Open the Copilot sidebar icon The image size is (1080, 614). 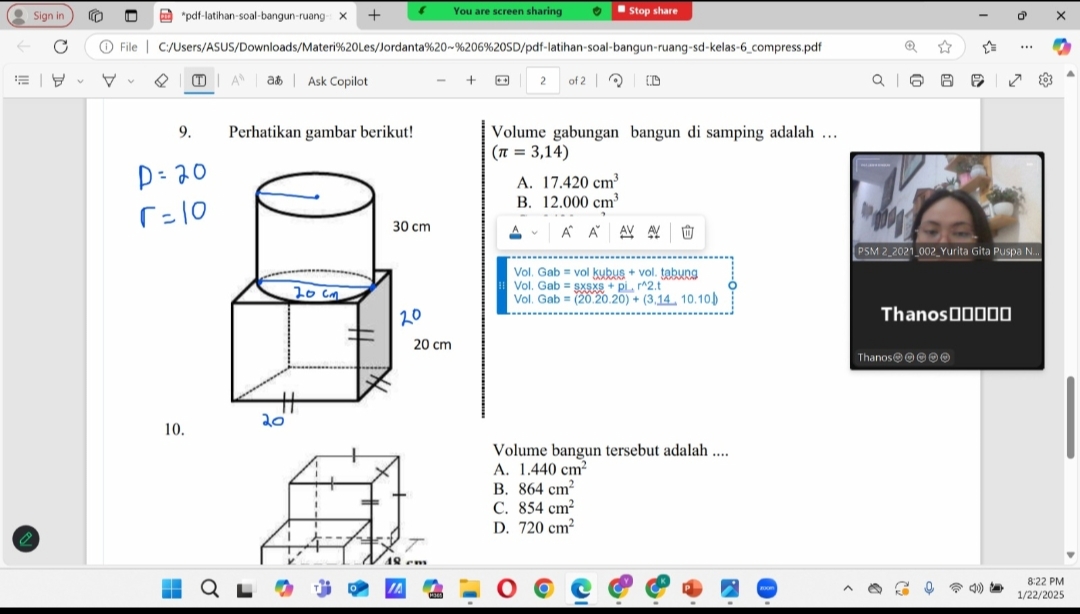[x=1061, y=47]
